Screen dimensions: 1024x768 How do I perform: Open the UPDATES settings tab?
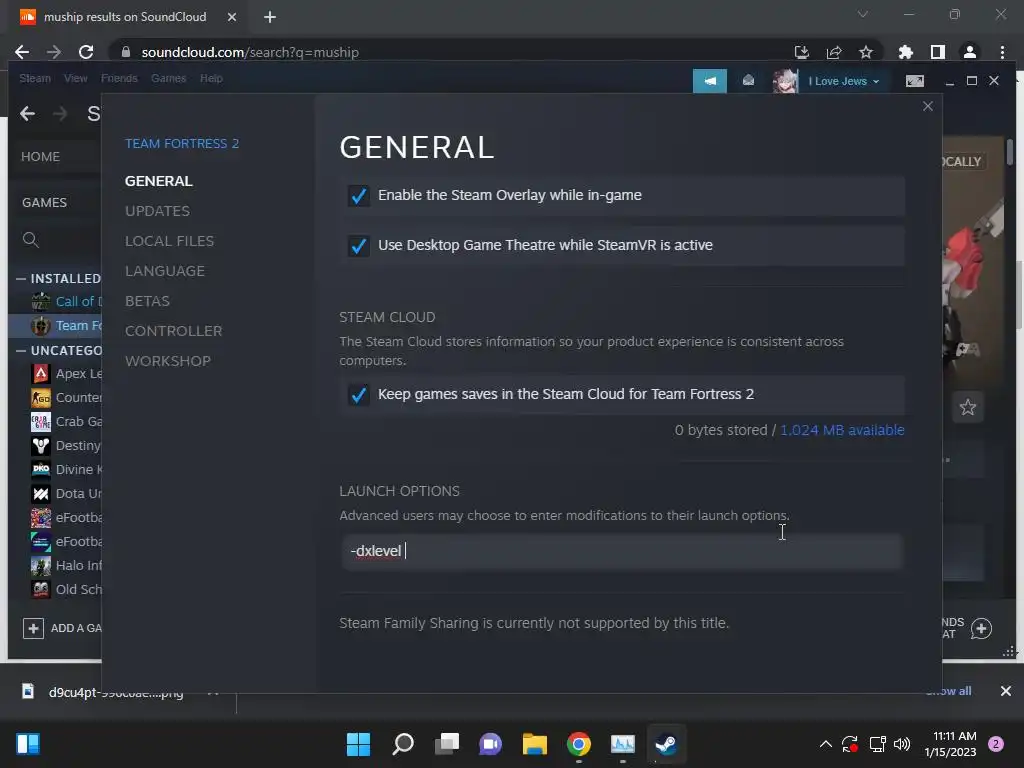click(x=157, y=211)
